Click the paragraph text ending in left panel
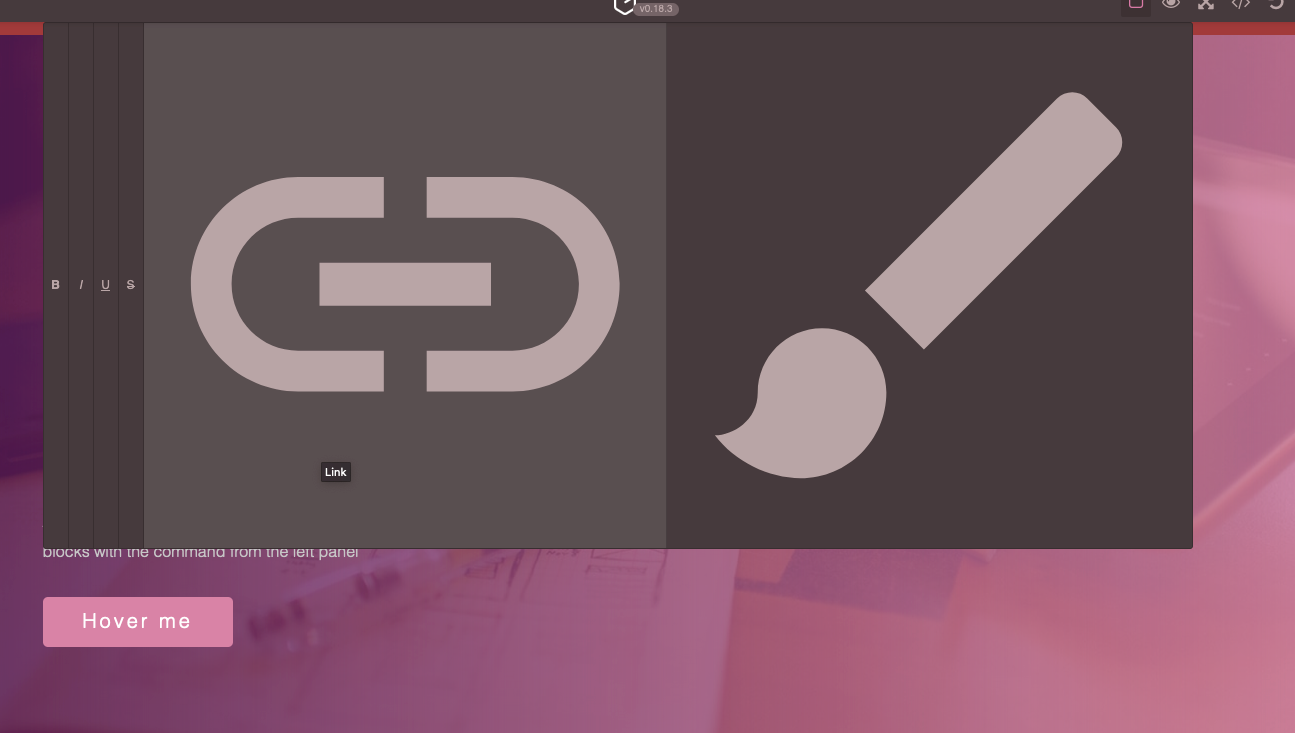Screen dimensions: 1295x733 [200, 551]
